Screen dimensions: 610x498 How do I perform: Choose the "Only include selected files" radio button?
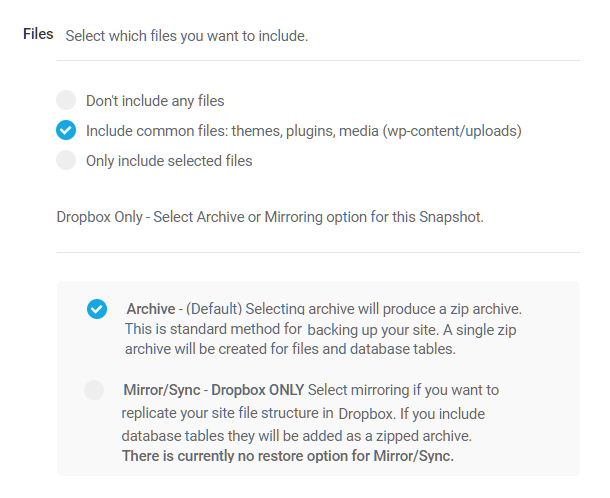pos(66,160)
